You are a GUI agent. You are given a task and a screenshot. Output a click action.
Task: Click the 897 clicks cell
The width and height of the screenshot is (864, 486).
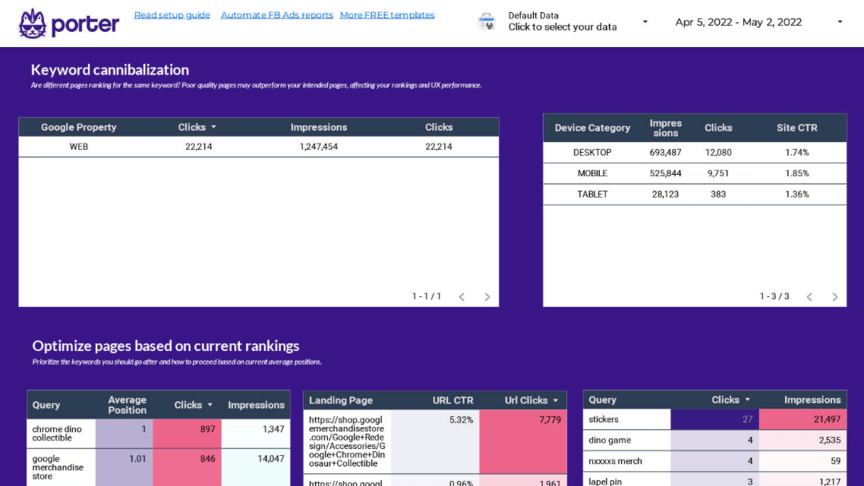(x=187, y=434)
